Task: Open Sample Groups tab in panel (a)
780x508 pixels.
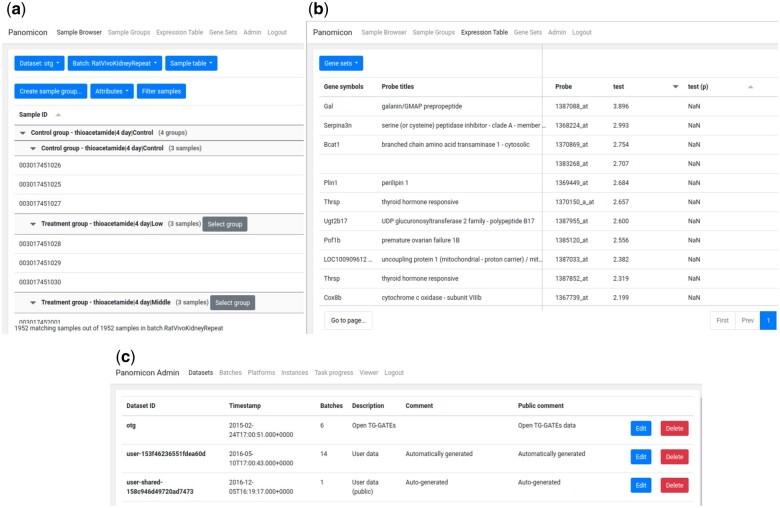Action: click(x=129, y=32)
